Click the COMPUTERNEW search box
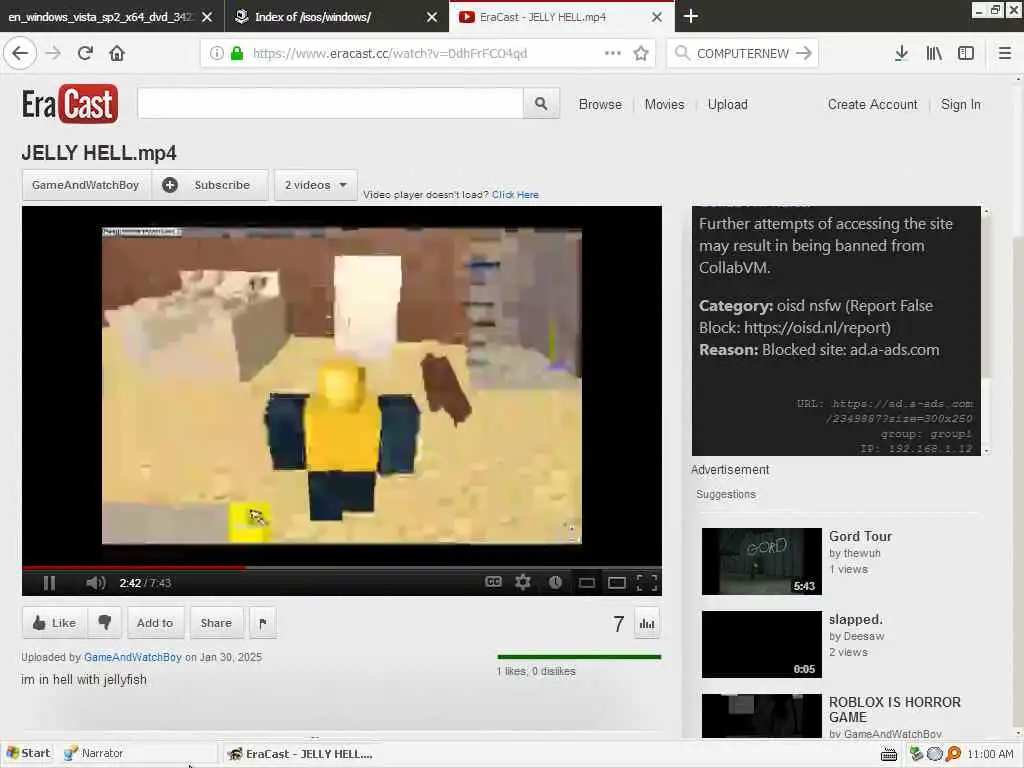 point(743,53)
